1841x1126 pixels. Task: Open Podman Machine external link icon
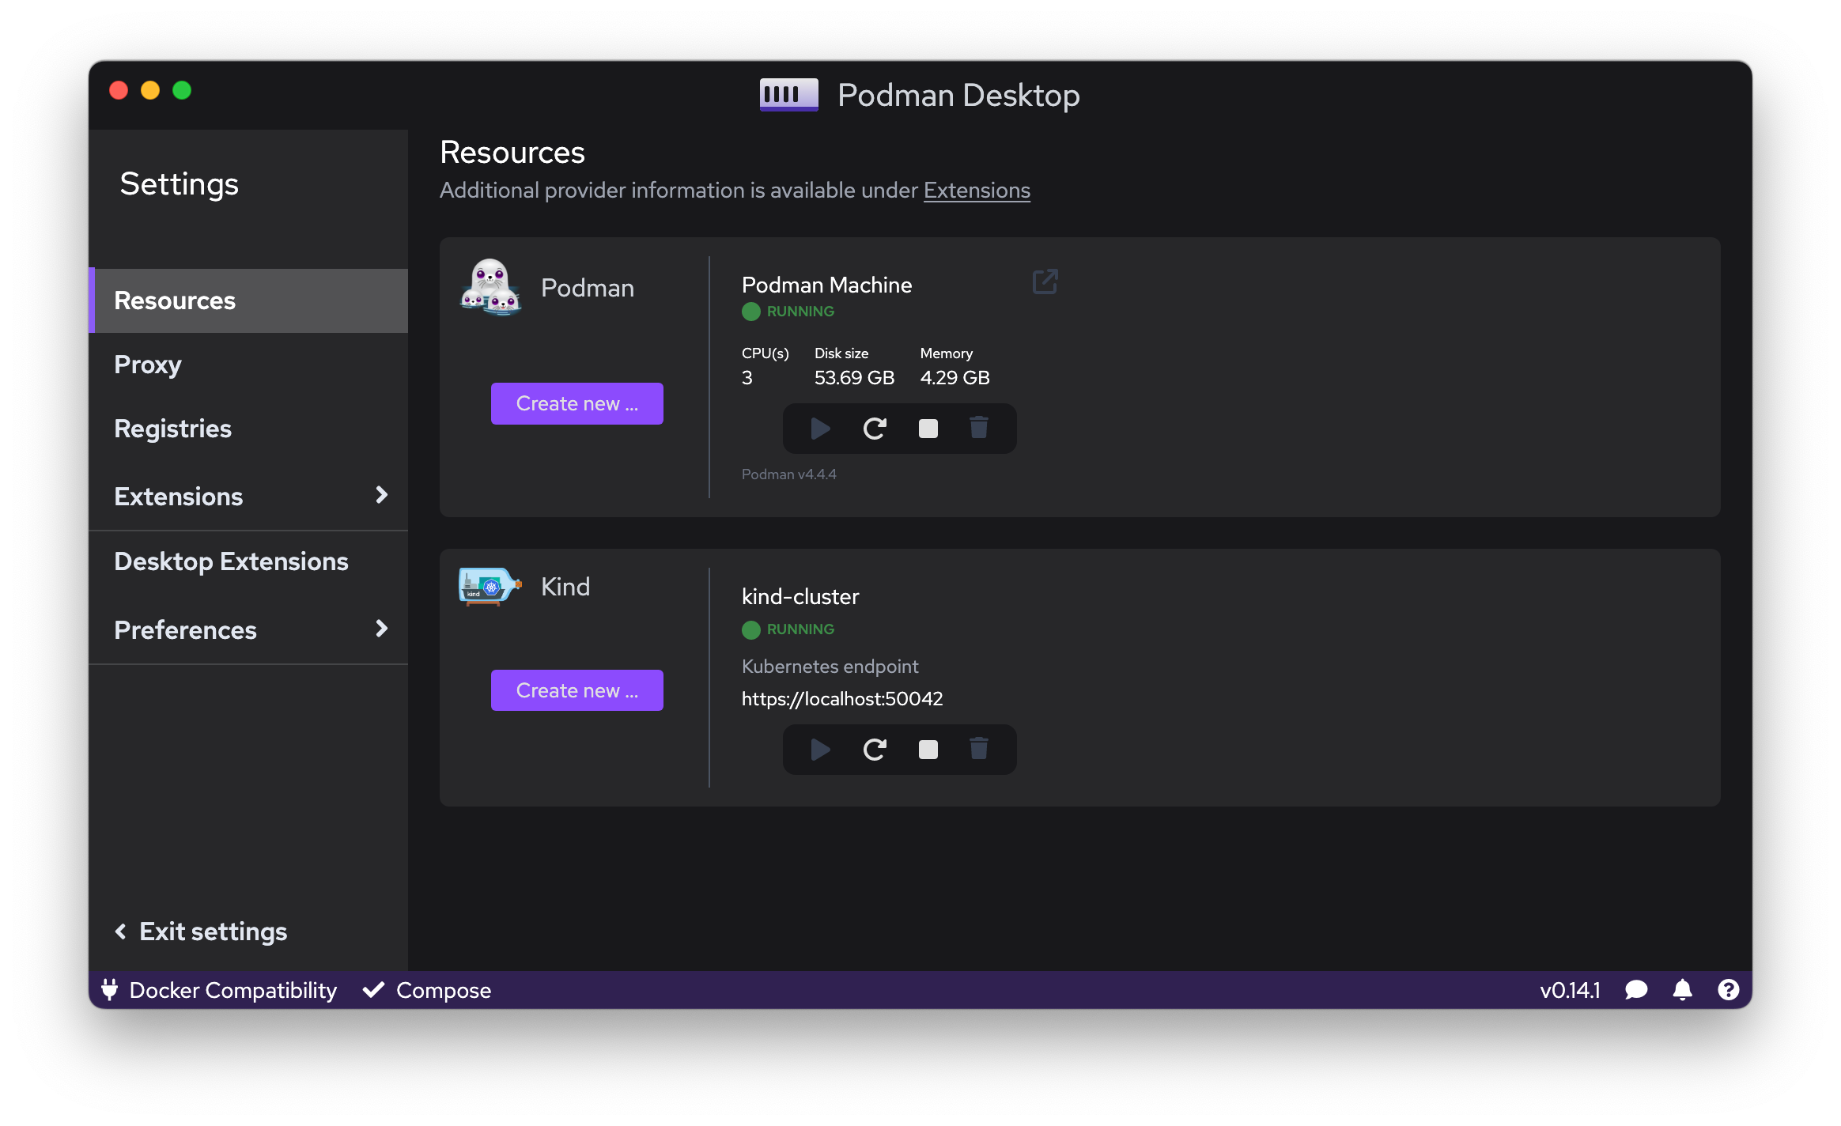(x=1045, y=282)
